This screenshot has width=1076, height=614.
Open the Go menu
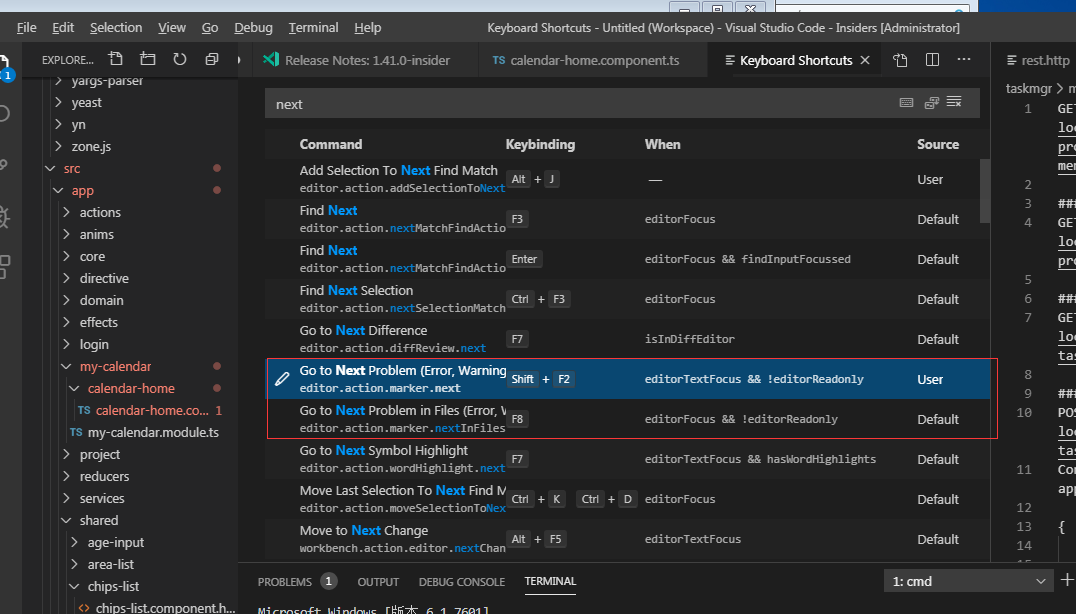(x=210, y=27)
